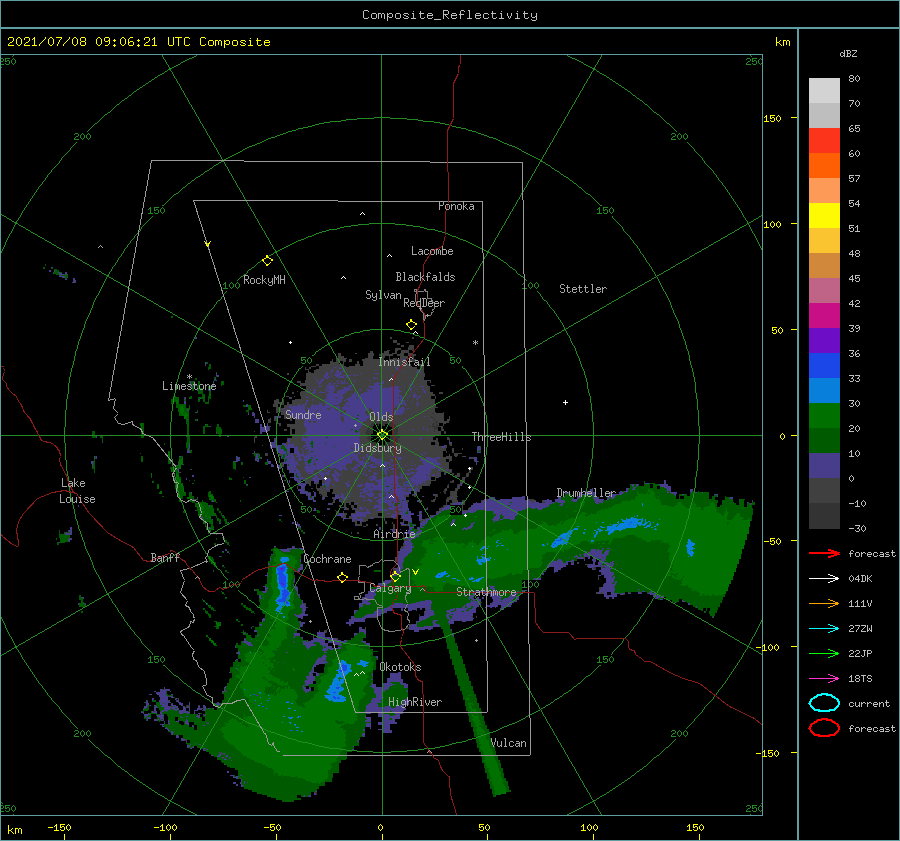Image resolution: width=900 pixels, height=841 pixels.
Task: Click the yellow diamond marker below RedDeer
Action: point(412,325)
